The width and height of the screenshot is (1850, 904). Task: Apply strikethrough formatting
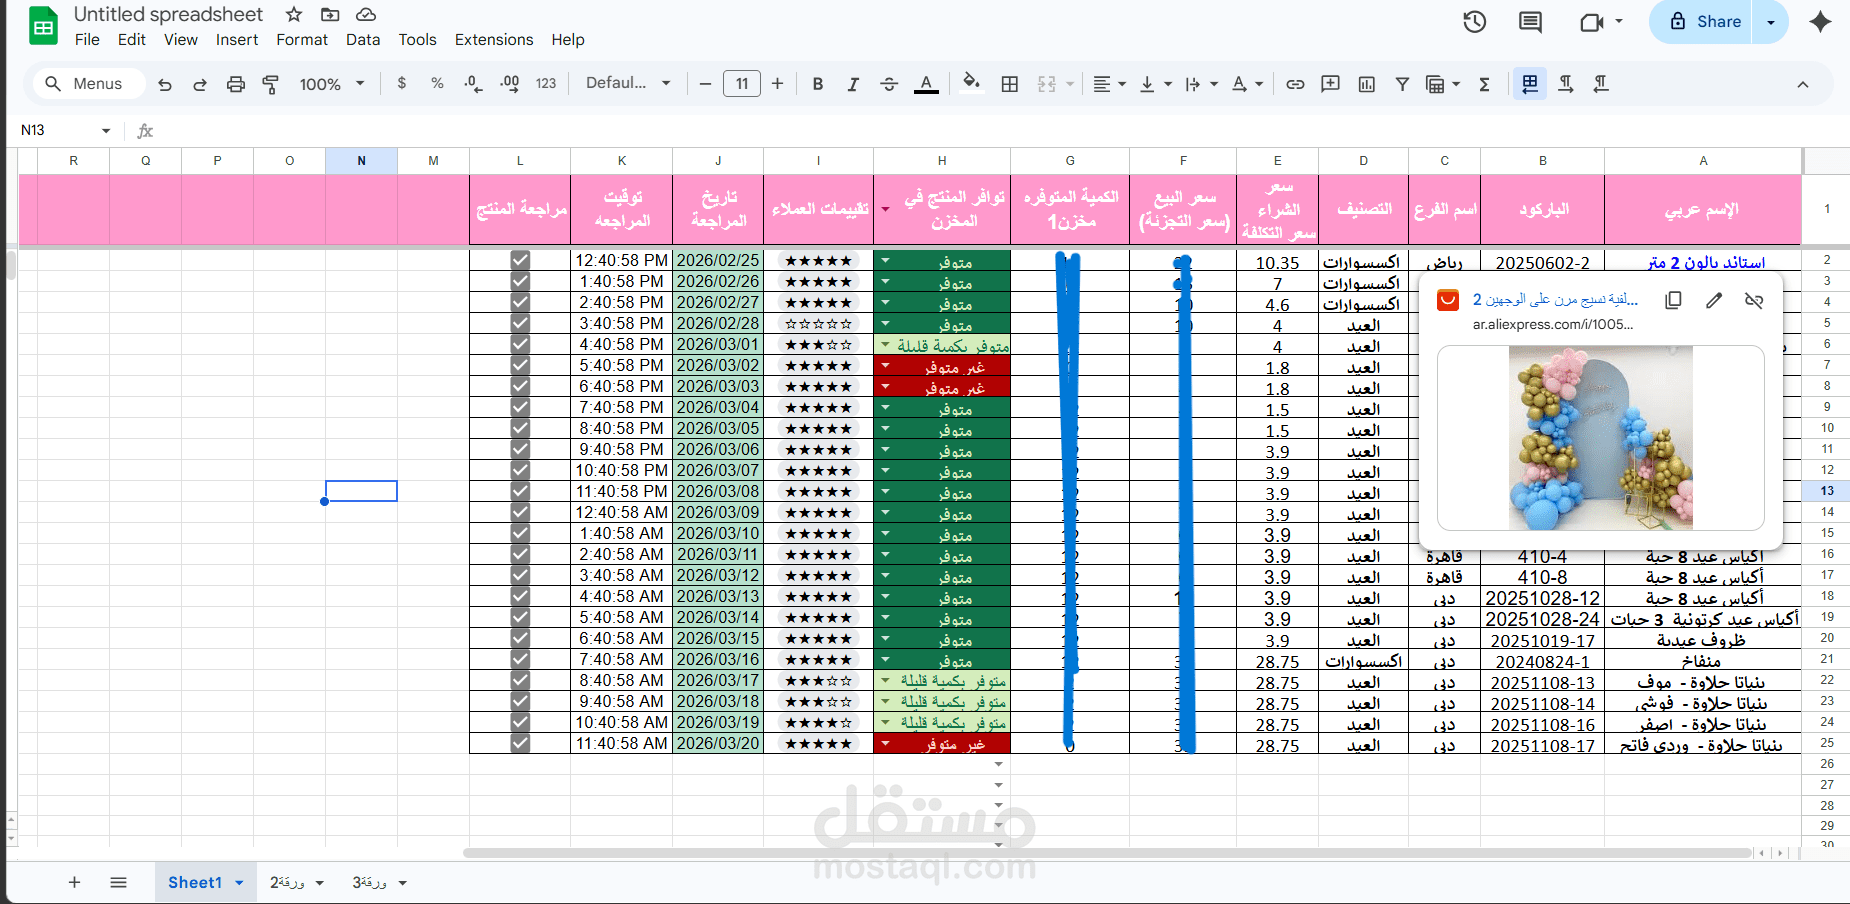[889, 84]
